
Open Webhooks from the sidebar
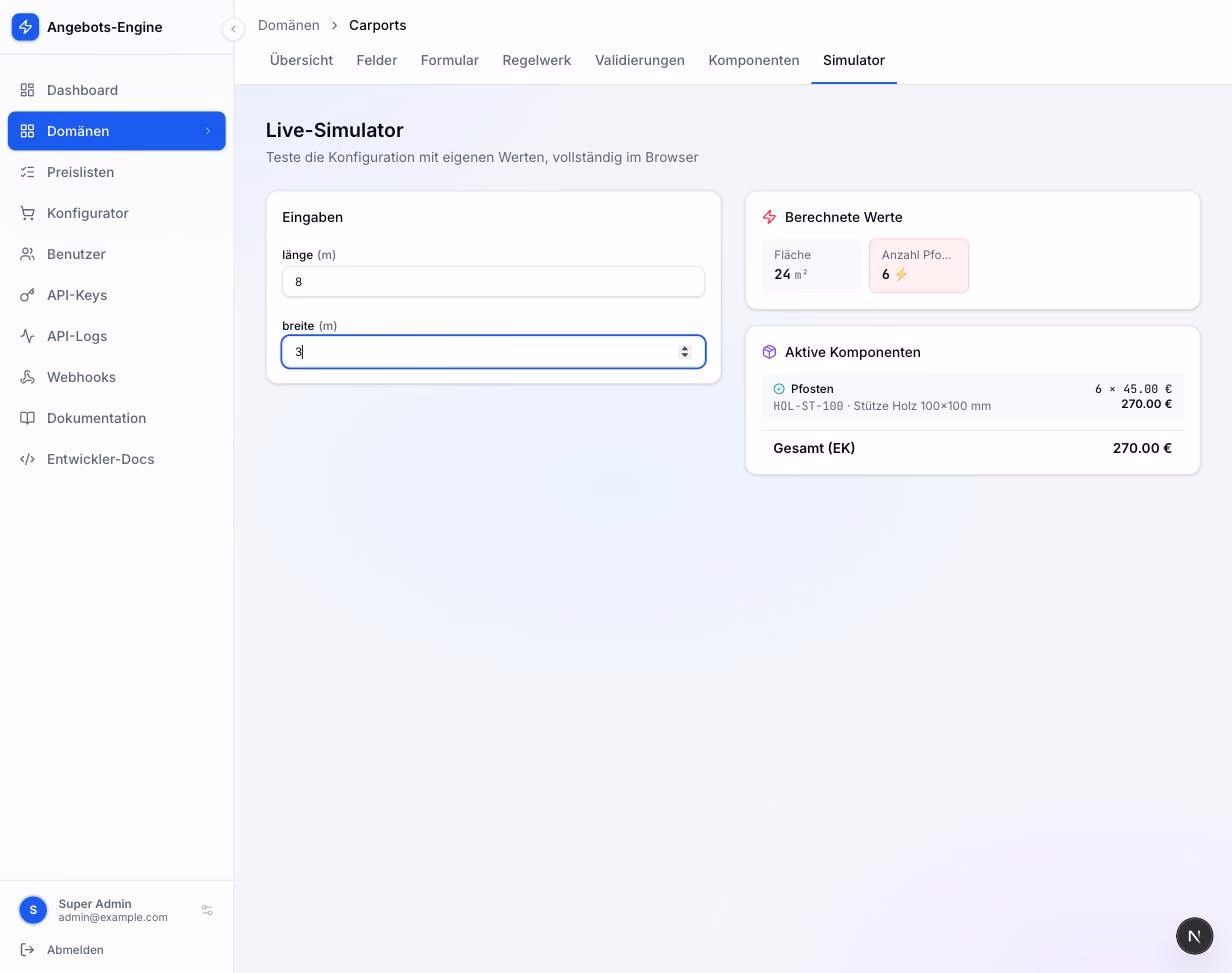(x=117, y=377)
